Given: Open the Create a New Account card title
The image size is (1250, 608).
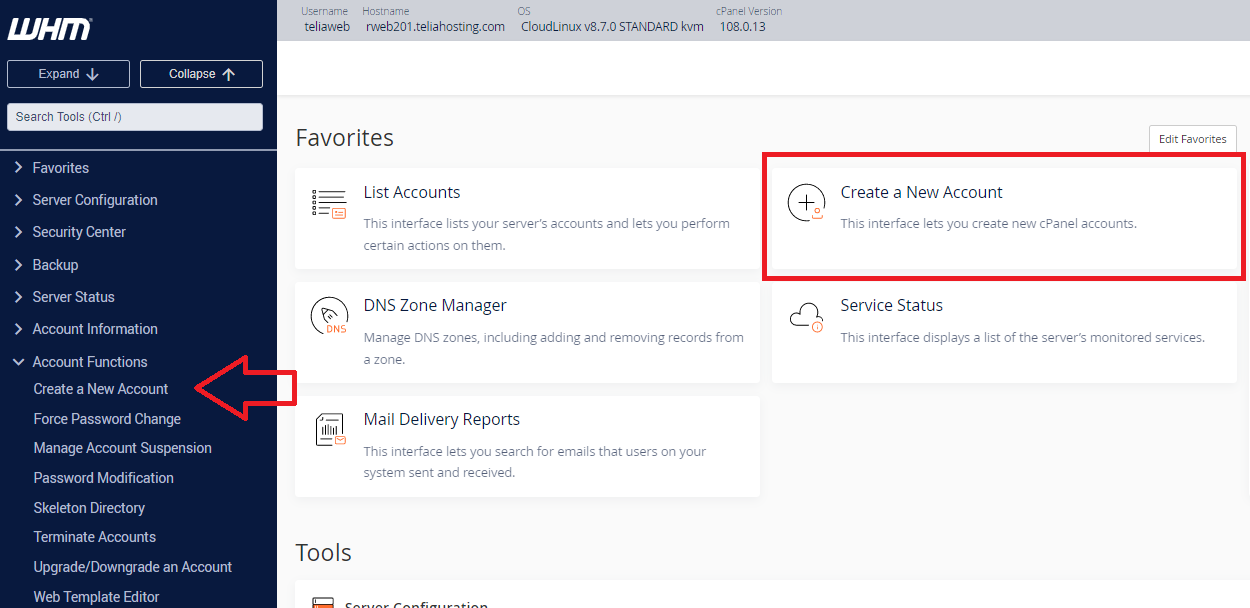Looking at the screenshot, I should tap(921, 192).
